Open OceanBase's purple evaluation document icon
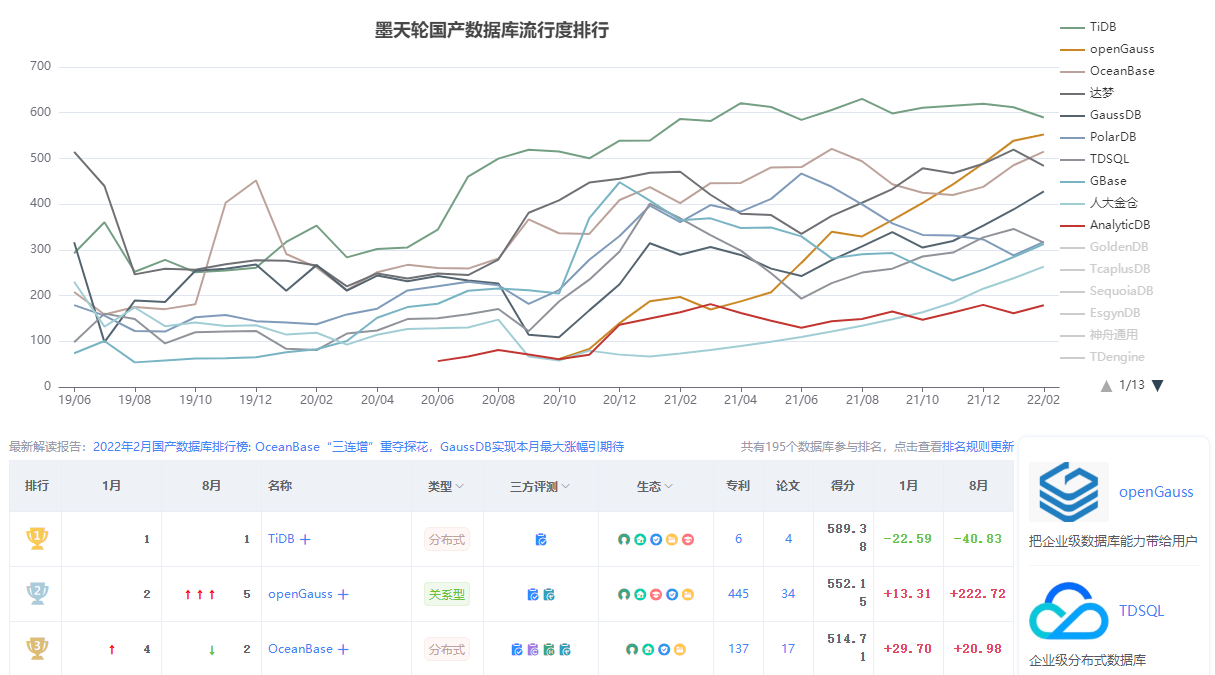The width and height of the screenshot is (1215, 675). pos(533,649)
